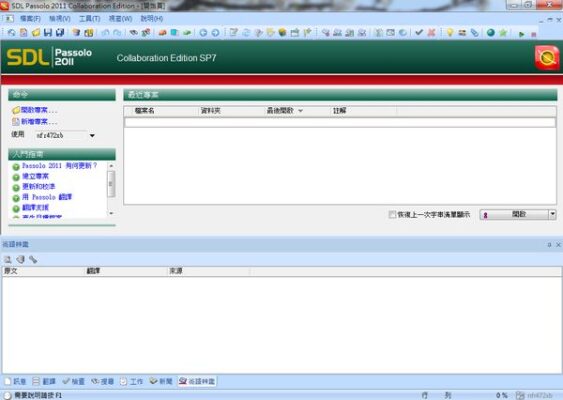Screen dimensions: 563x400
Task: Click the blue right-arrow next icon
Action: (215, 33)
